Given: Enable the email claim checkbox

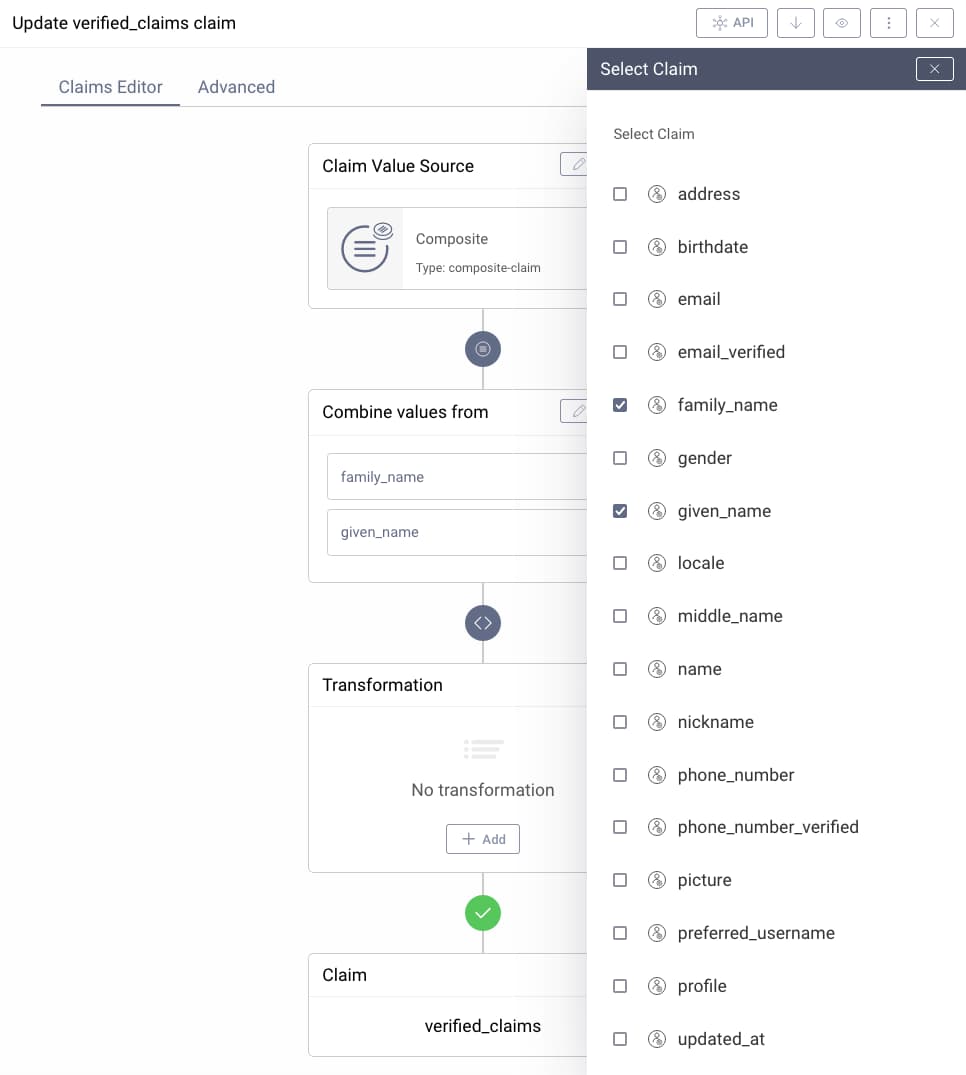Looking at the screenshot, I should tap(620, 299).
